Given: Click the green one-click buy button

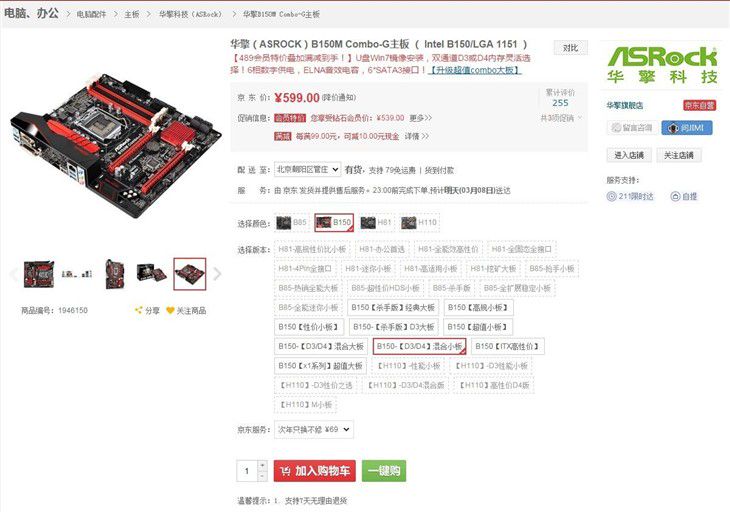Looking at the screenshot, I should [384, 471].
